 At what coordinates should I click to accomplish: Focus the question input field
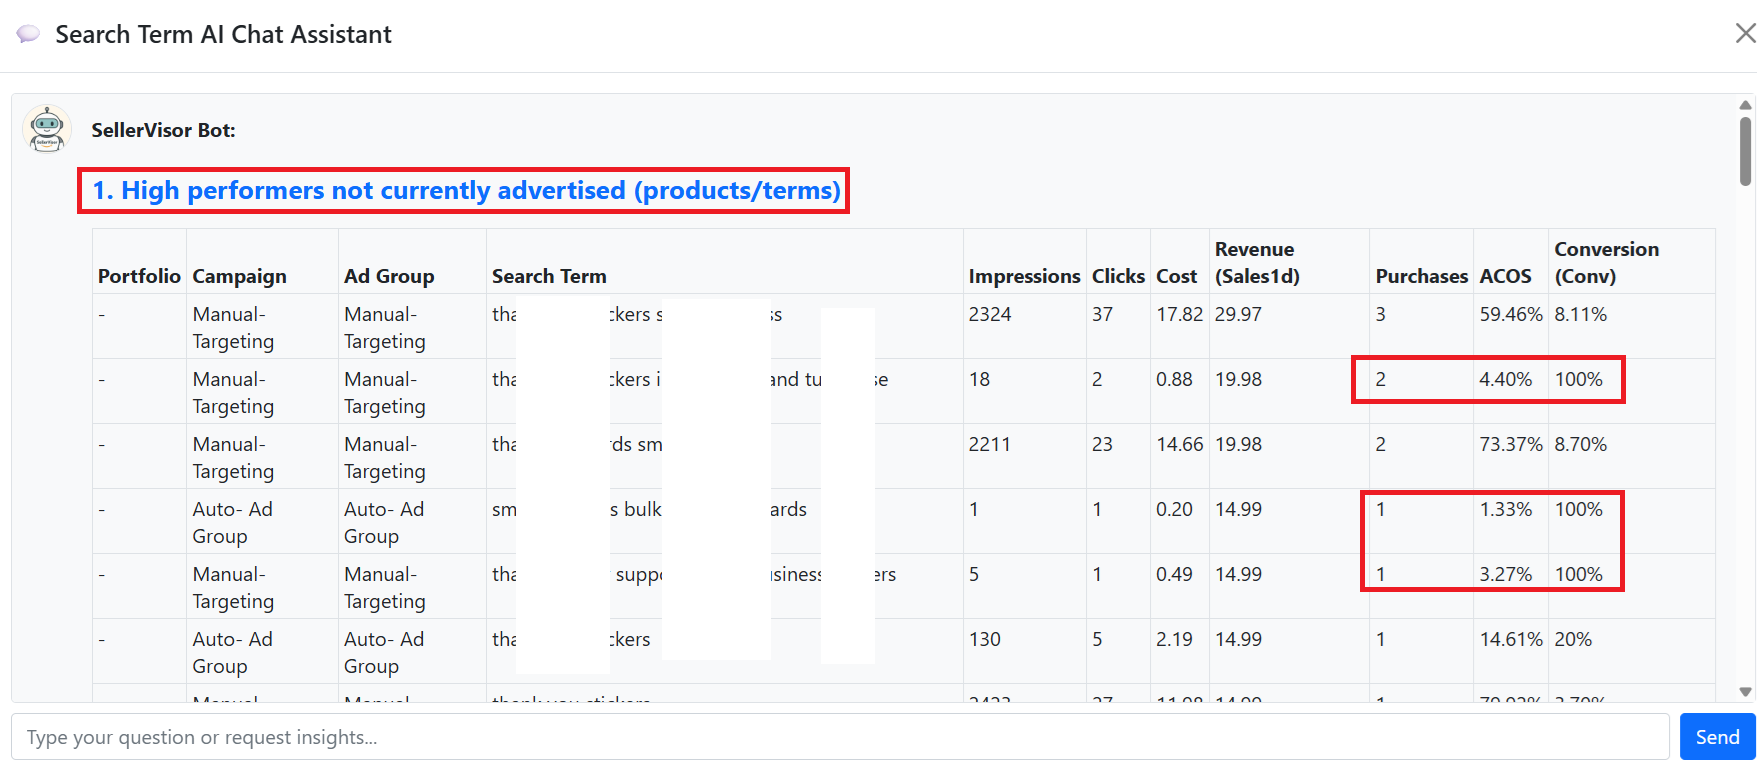pyautogui.click(x=840, y=737)
